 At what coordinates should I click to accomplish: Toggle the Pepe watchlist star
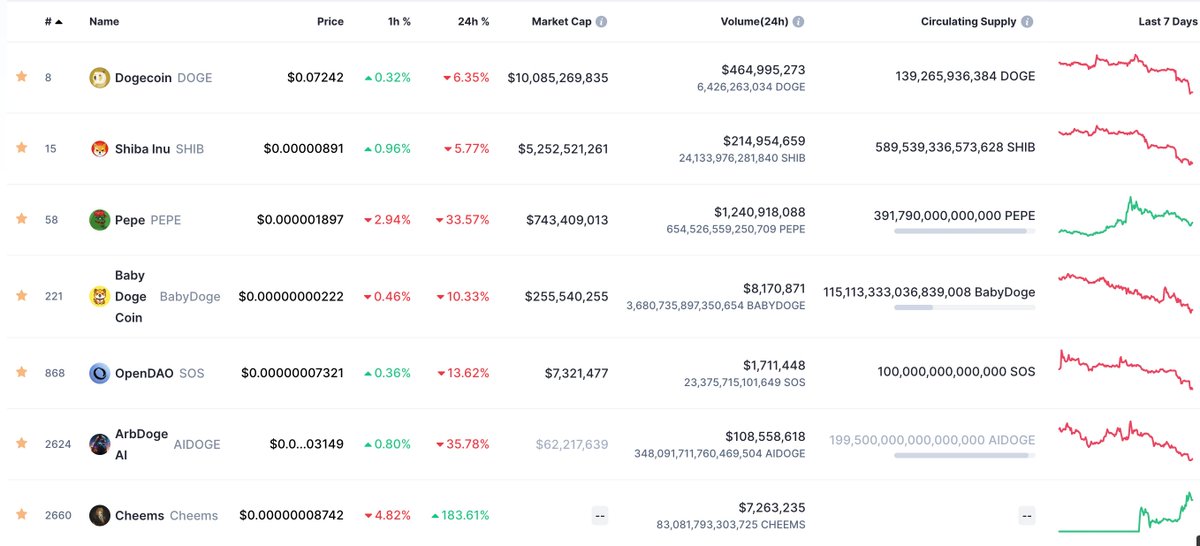coord(21,218)
